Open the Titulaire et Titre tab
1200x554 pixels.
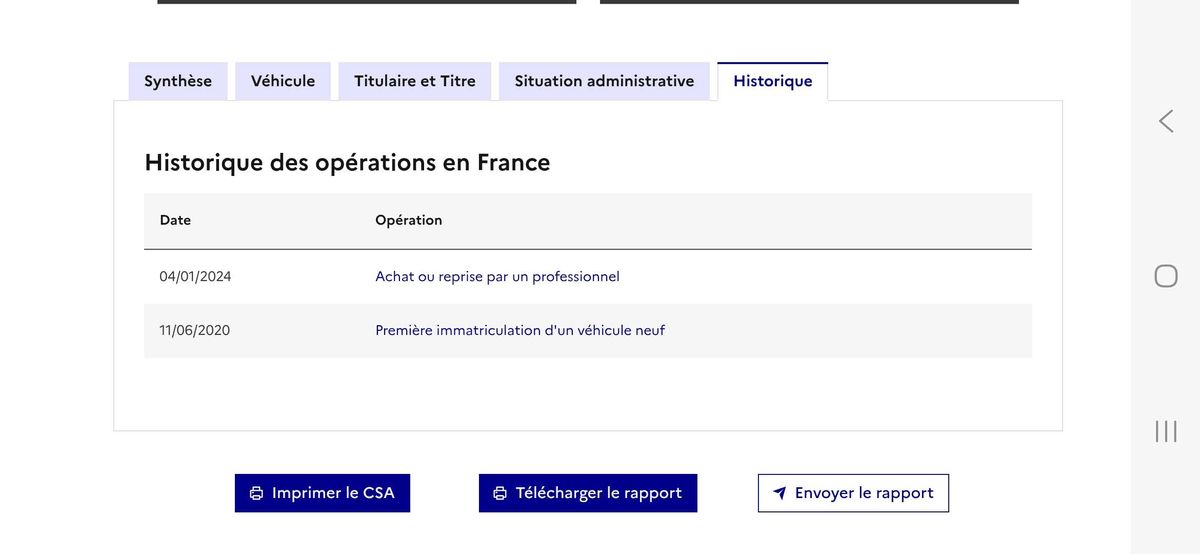pos(415,81)
